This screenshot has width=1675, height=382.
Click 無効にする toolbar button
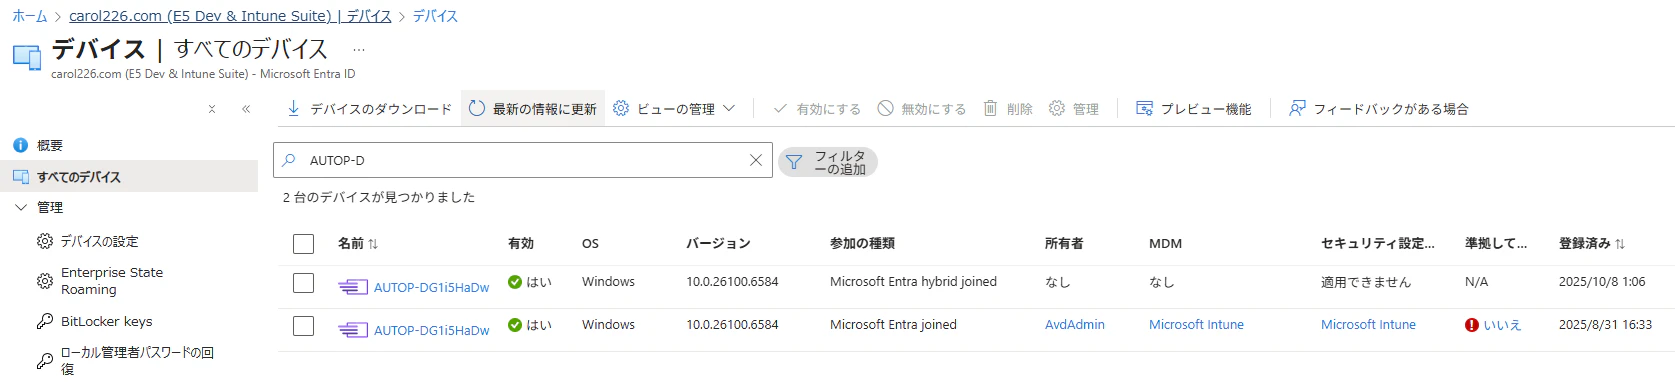click(922, 109)
